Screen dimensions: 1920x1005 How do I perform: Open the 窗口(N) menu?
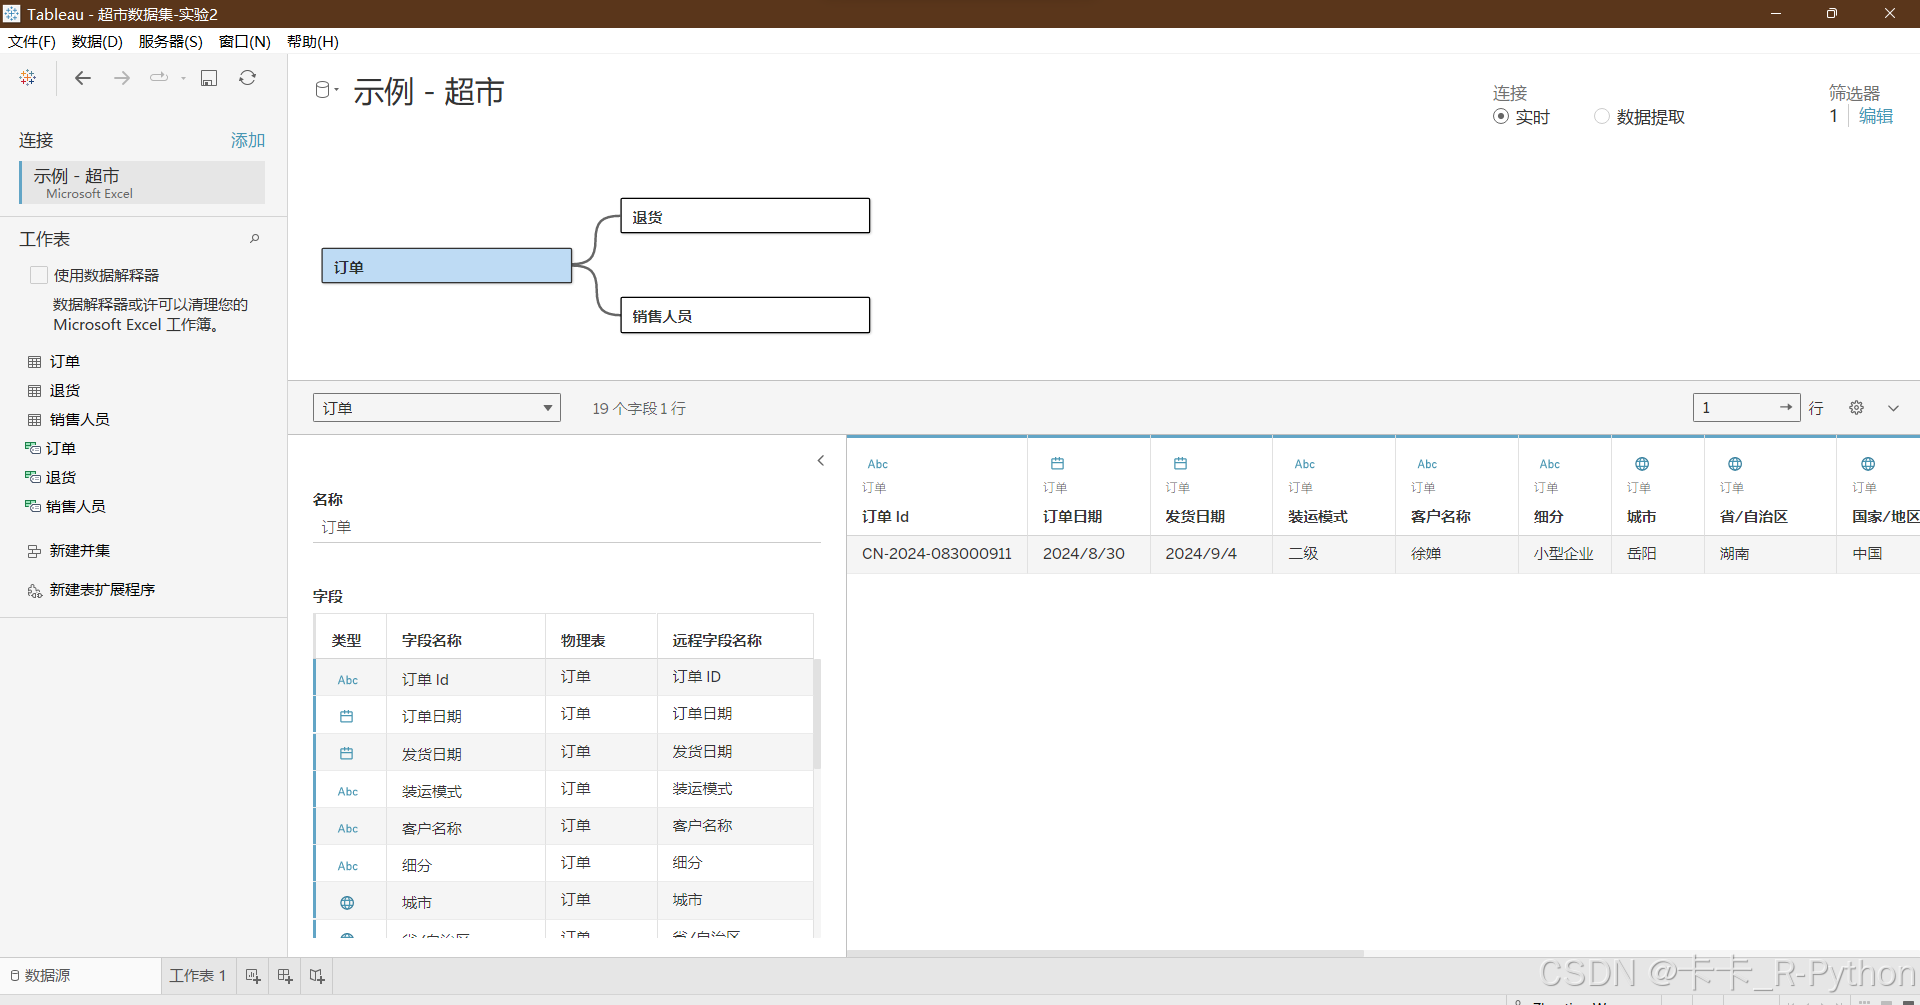[x=245, y=42]
